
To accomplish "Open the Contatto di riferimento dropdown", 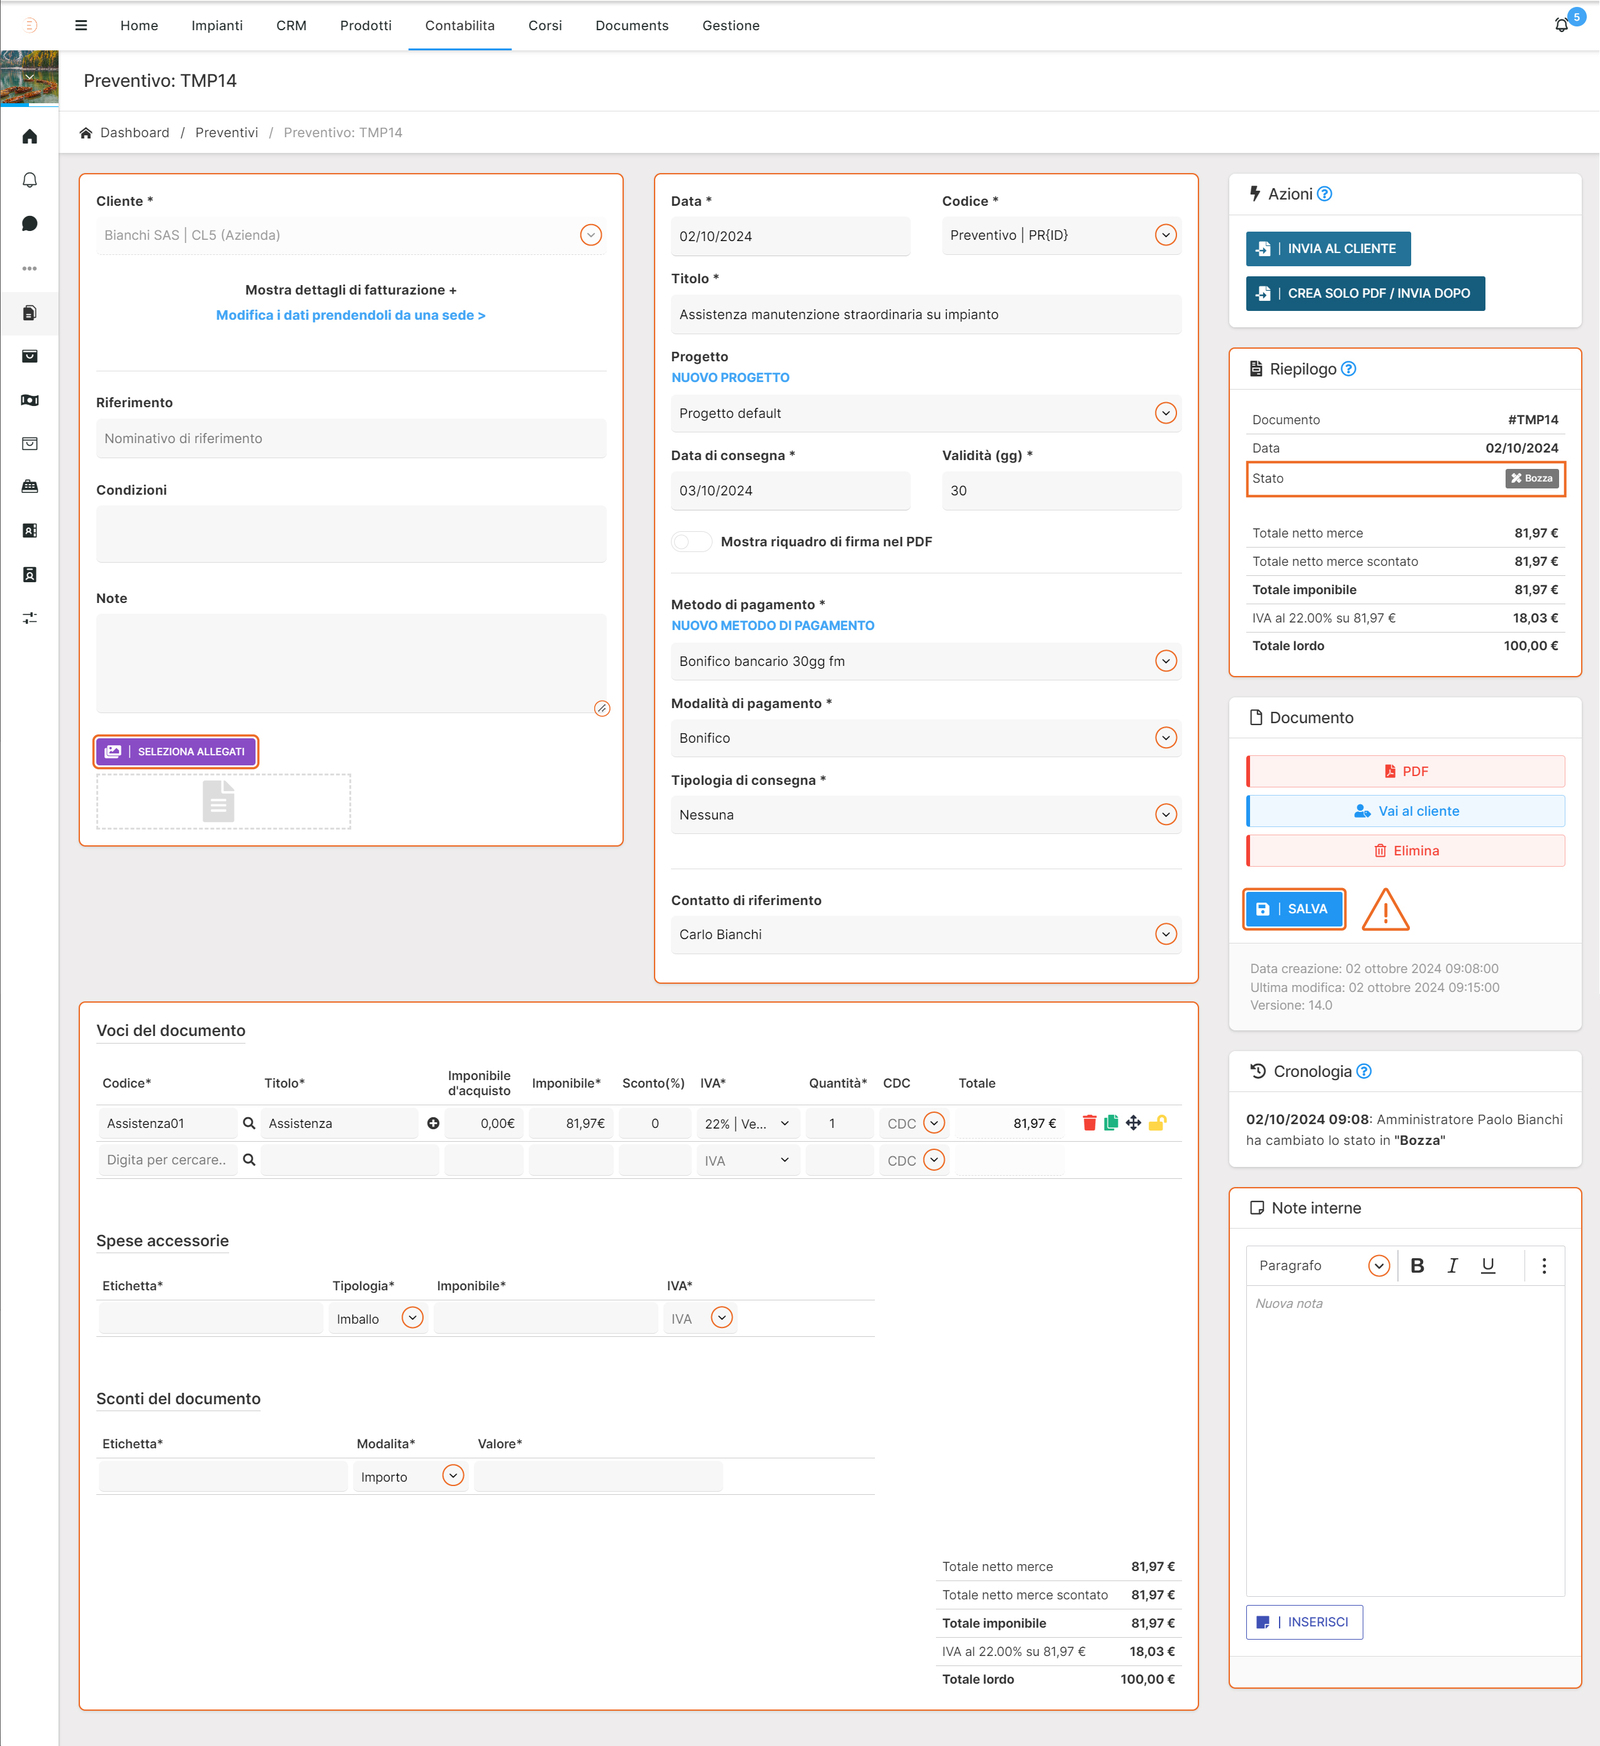I will [1165, 934].
